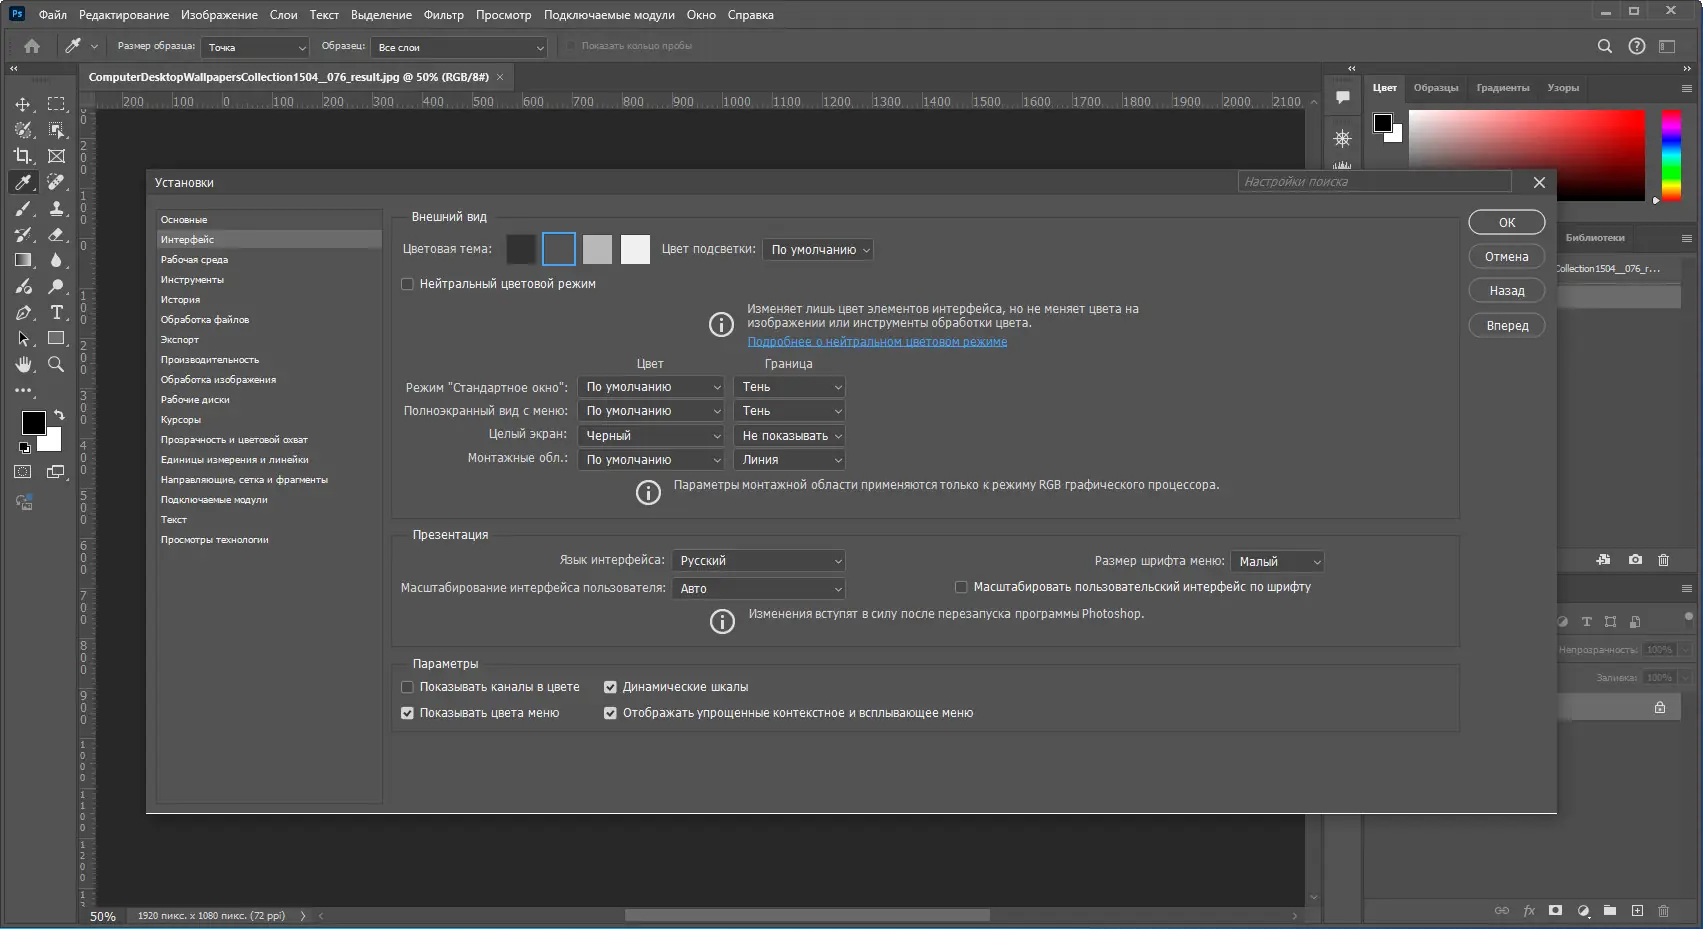Click the Отмена button
The height and width of the screenshot is (929, 1703).
[x=1507, y=257]
